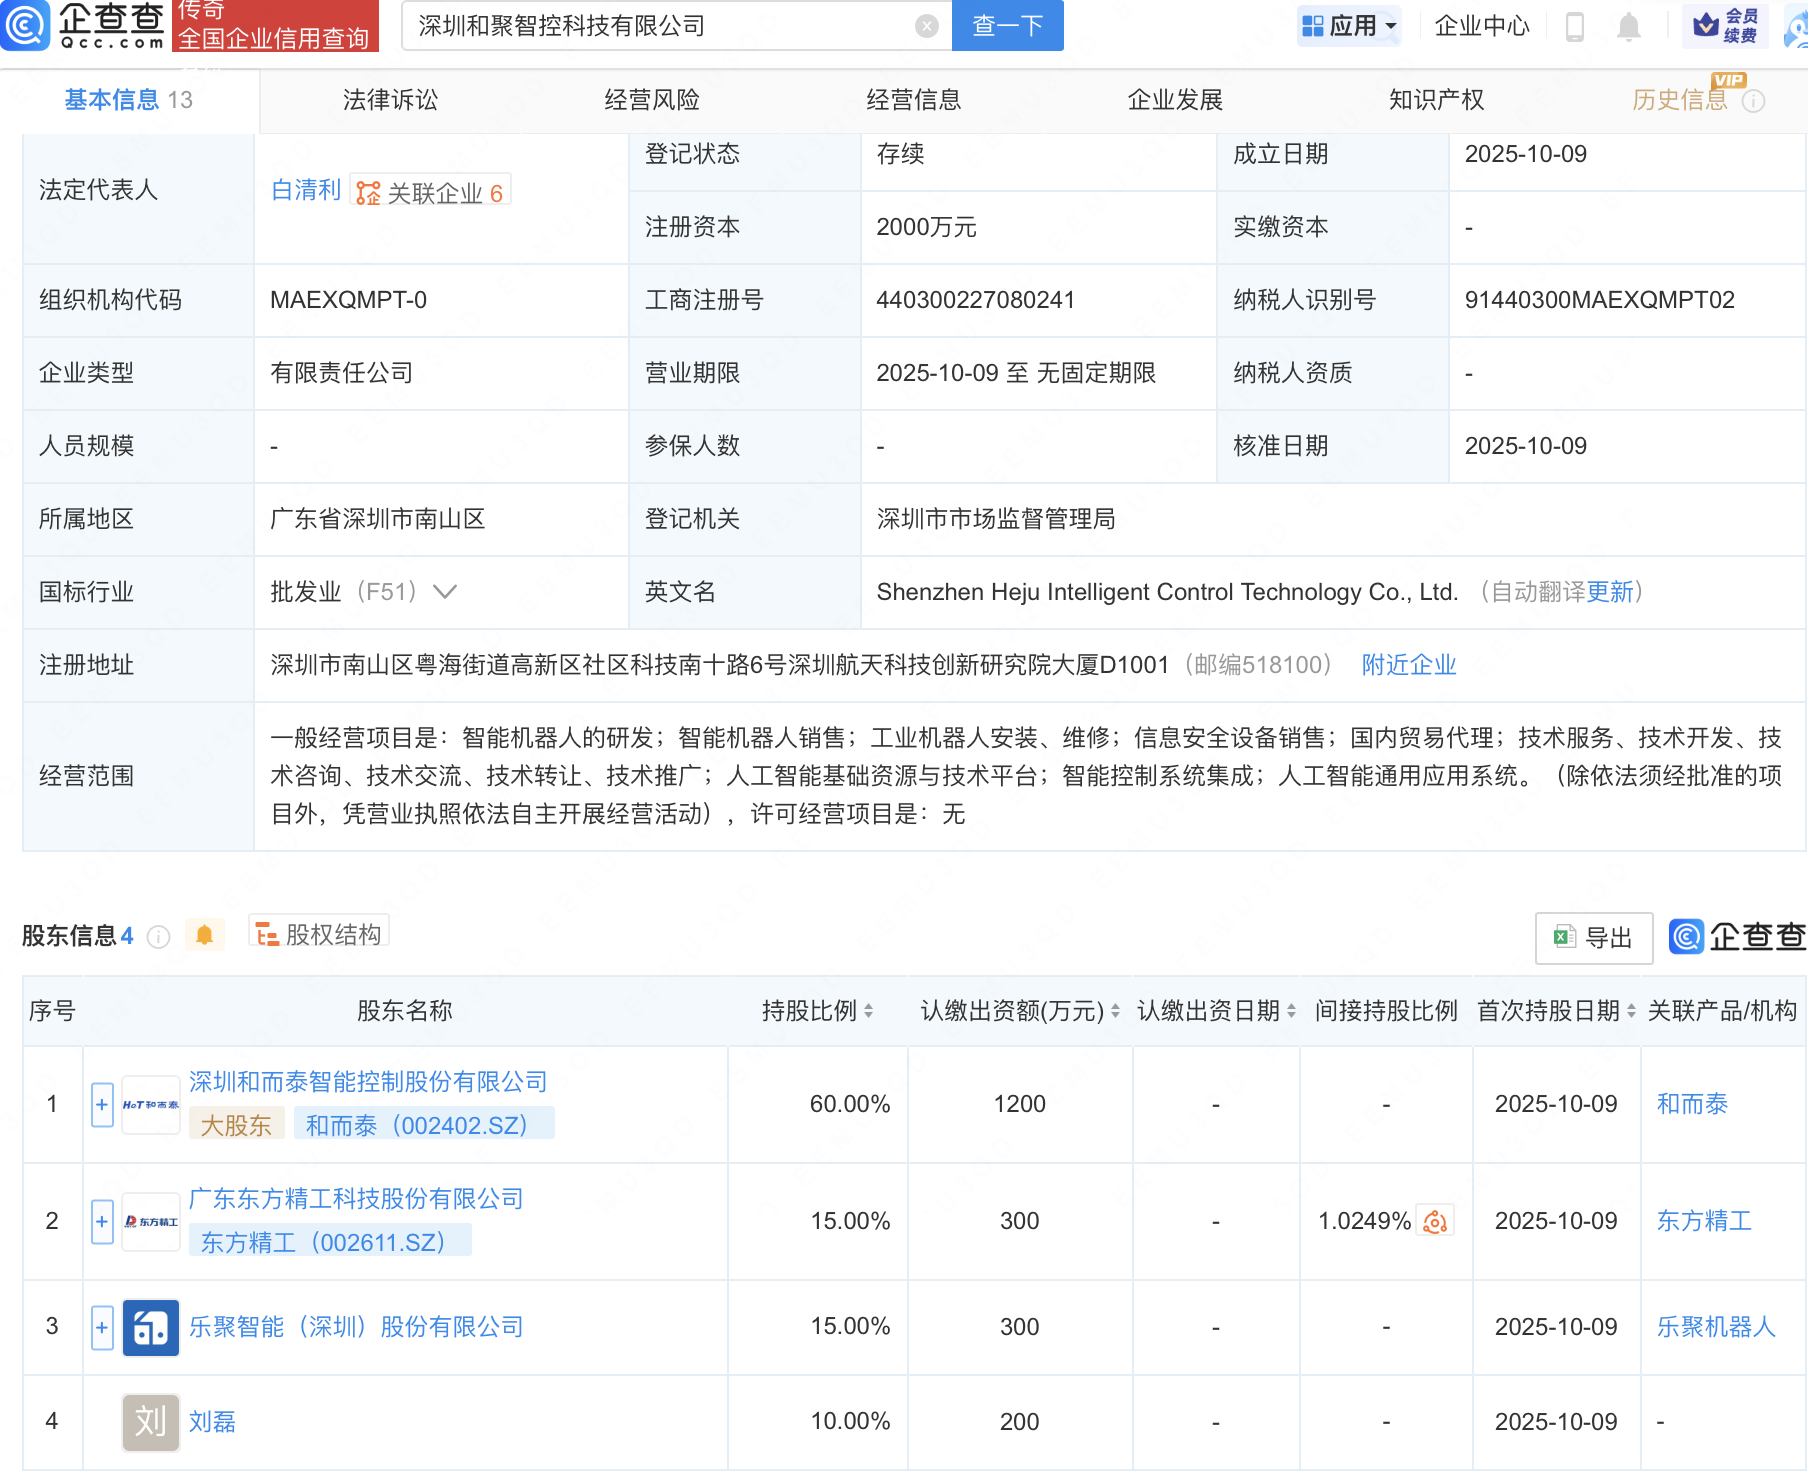Open legal representative 白清利 link
Screen dimensions: 1808x1472
306,190
